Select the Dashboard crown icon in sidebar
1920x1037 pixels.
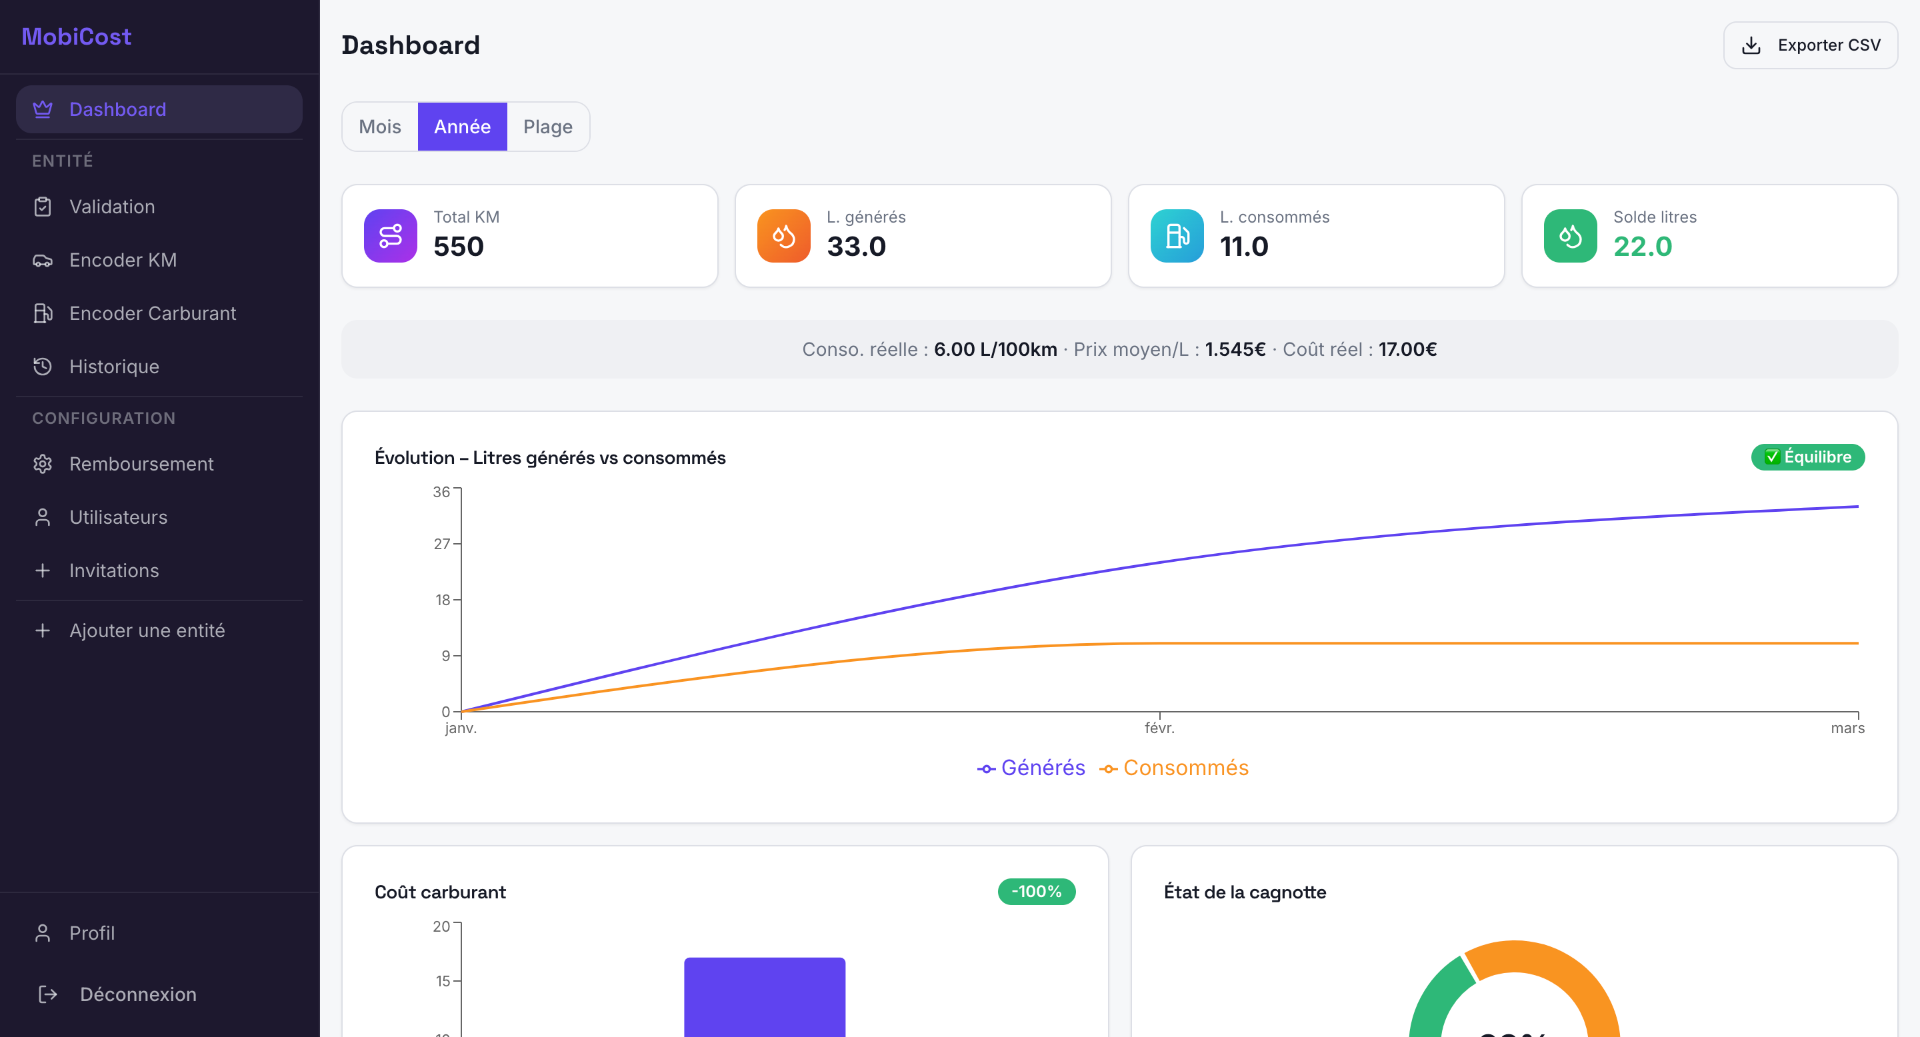pyautogui.click(x=42, y=109)
